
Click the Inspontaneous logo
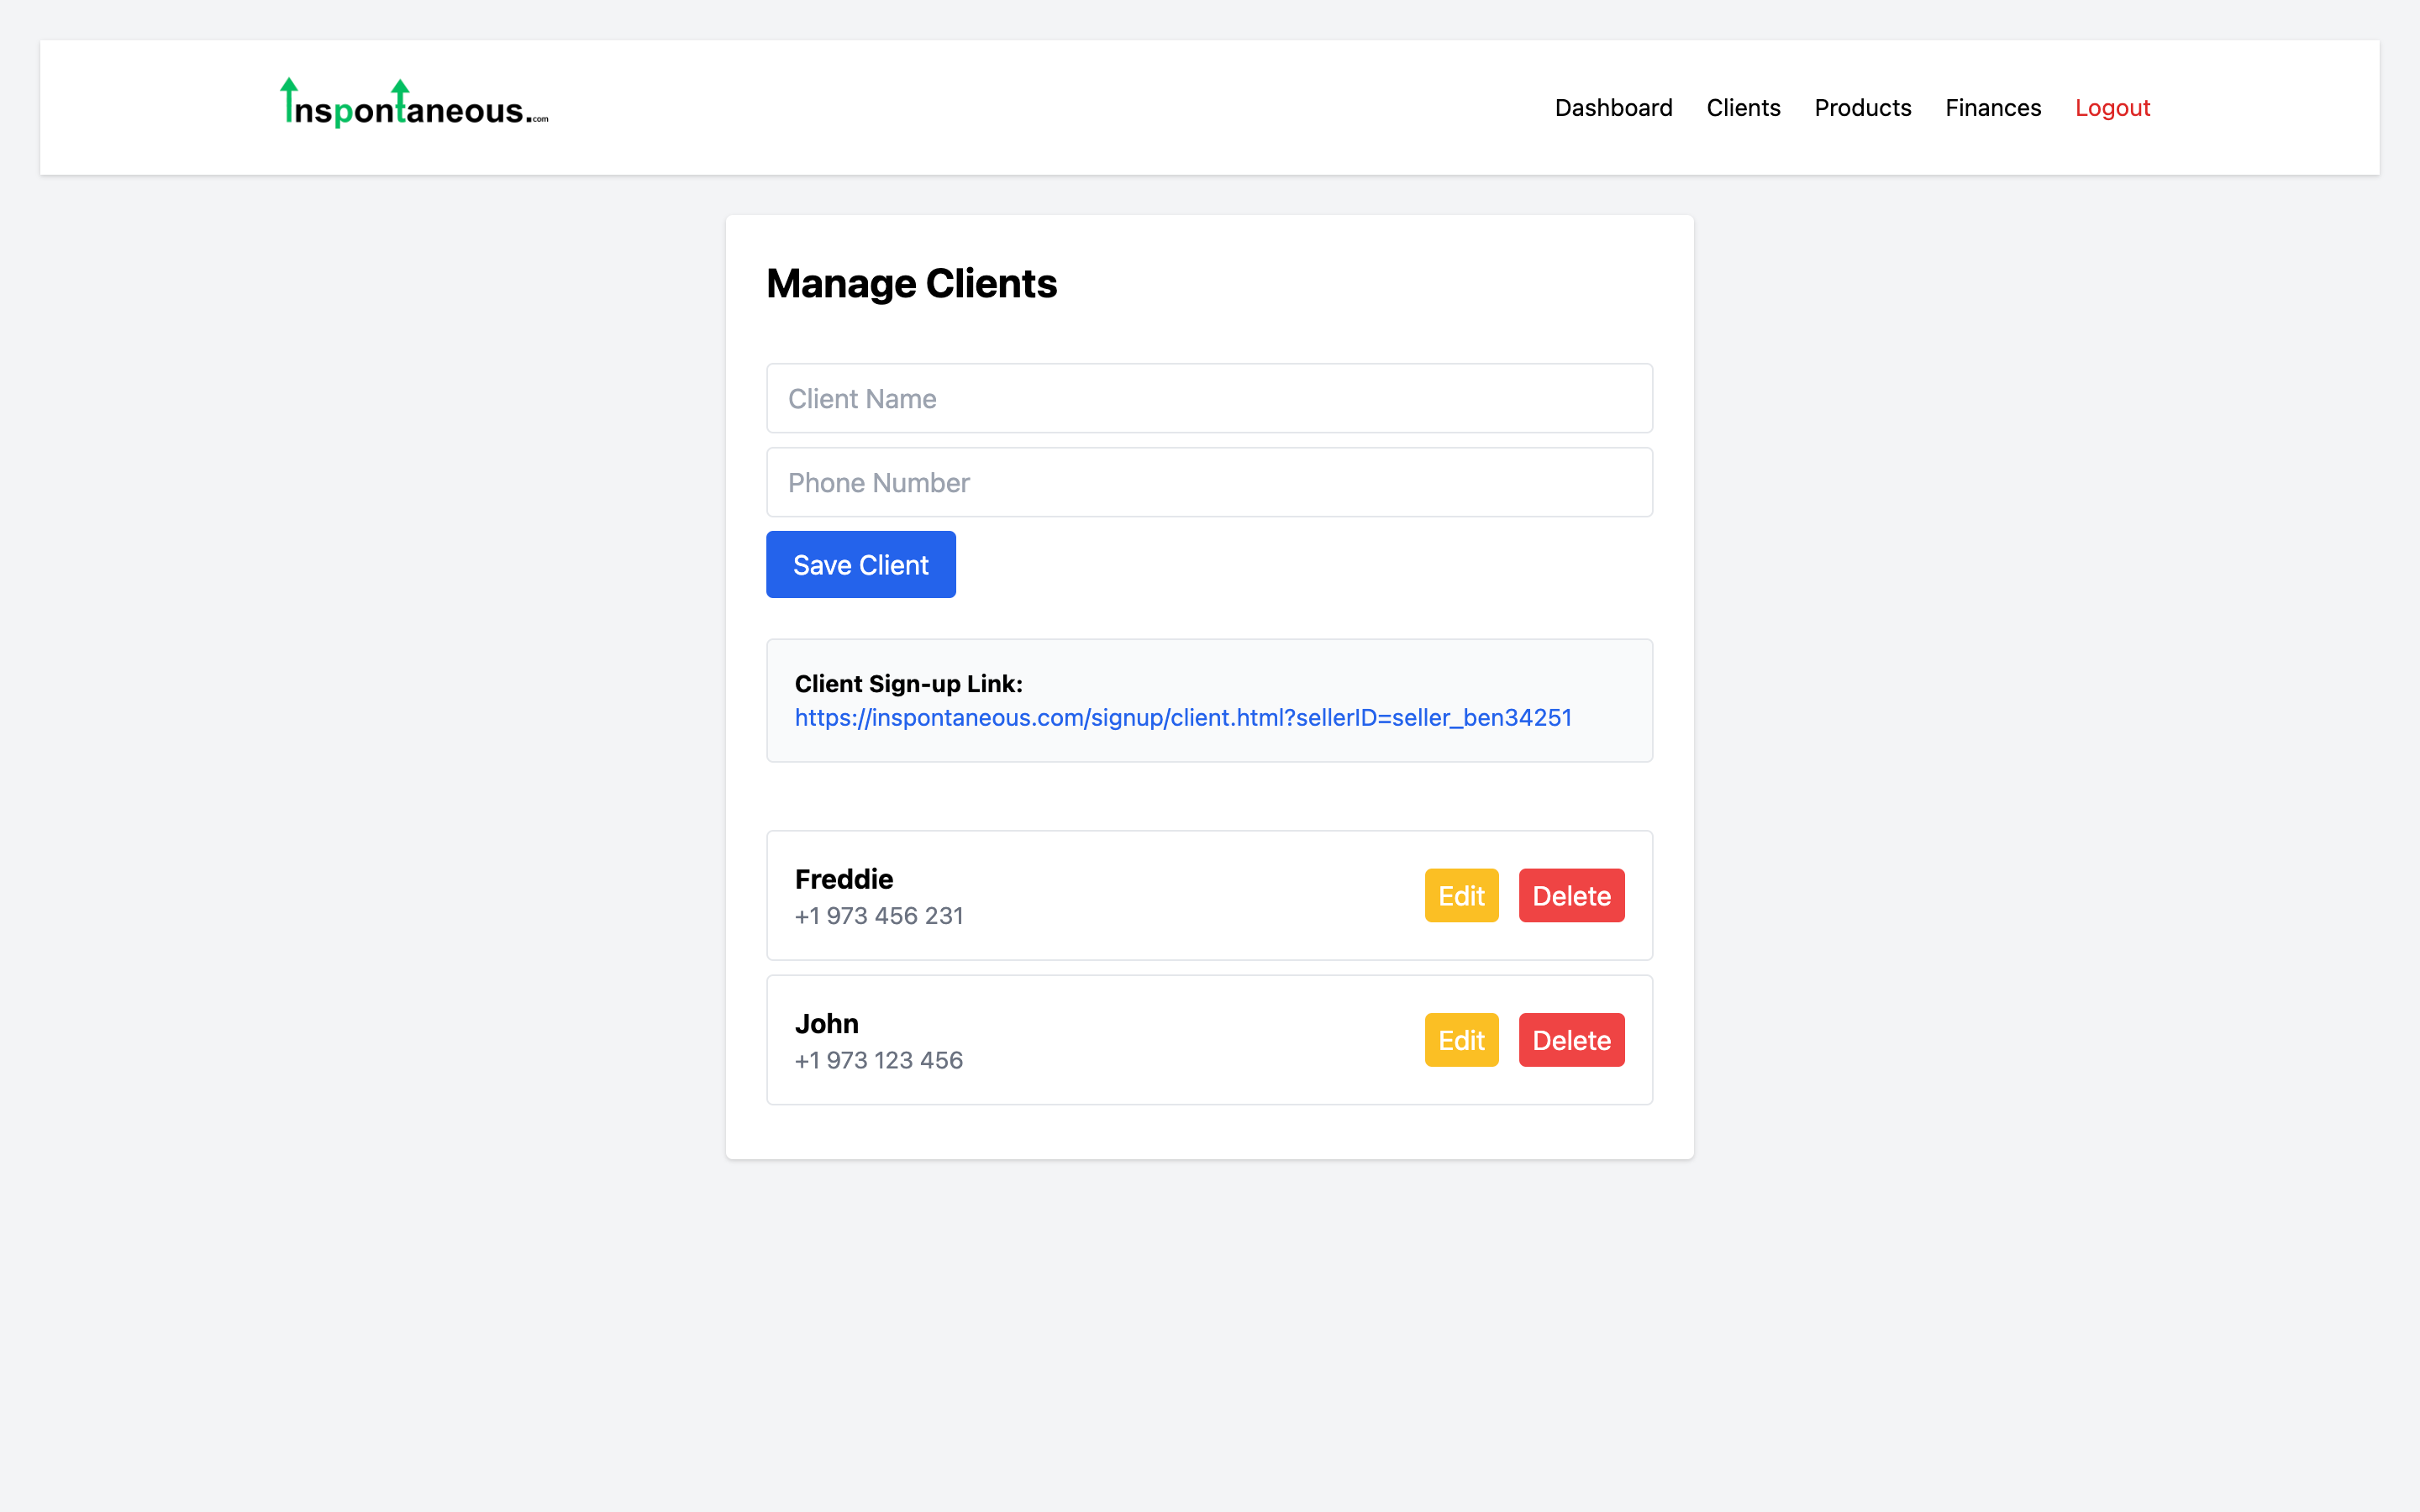tap(414, 105)
